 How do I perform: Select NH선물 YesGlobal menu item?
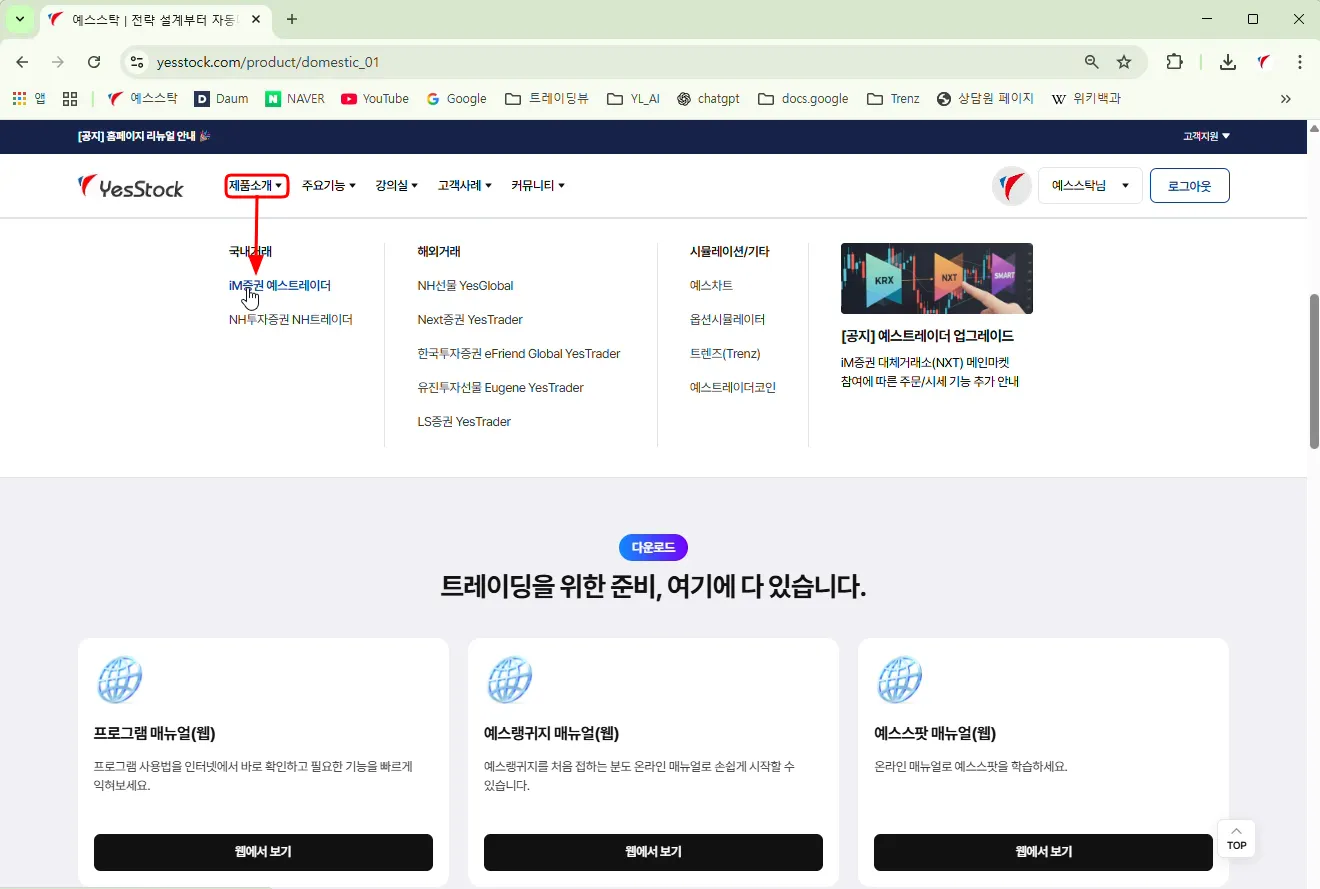(466, 286)
